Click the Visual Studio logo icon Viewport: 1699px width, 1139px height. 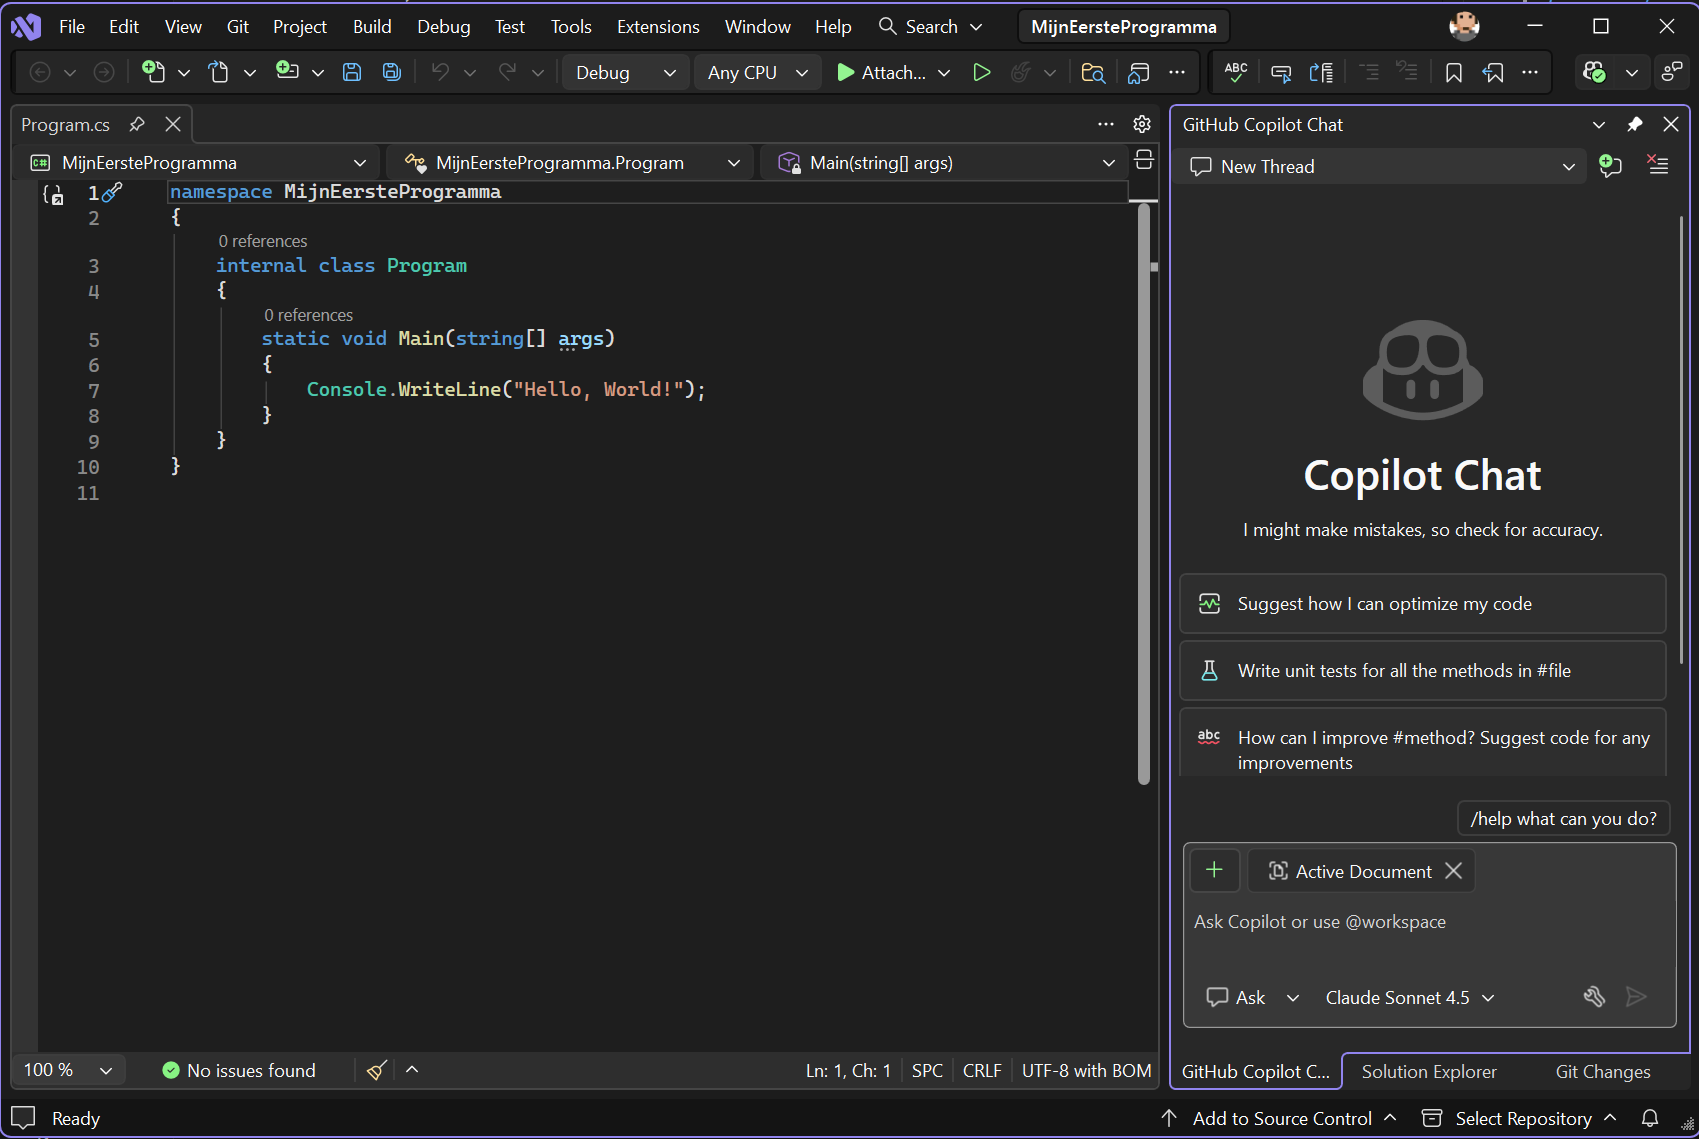[26, 27]
